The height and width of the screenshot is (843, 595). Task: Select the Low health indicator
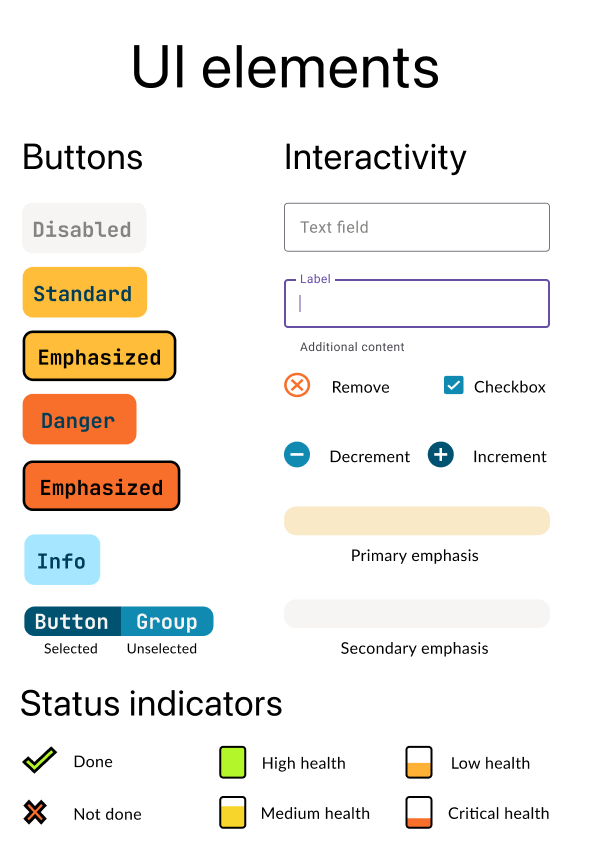417,762
